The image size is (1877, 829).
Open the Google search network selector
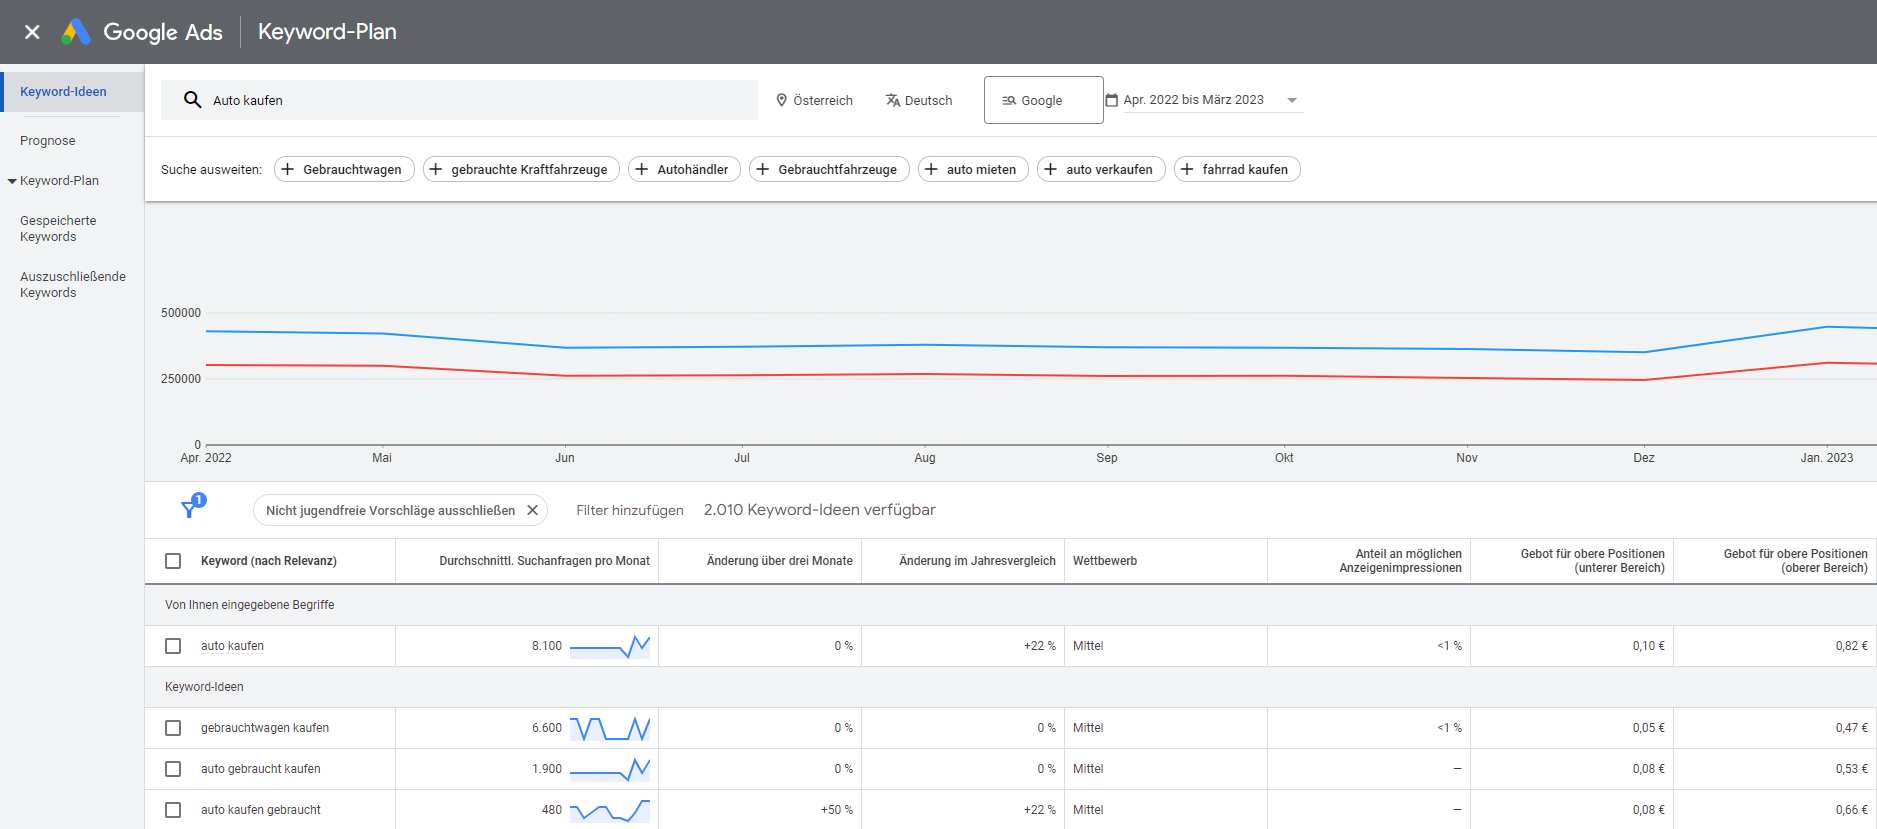1043,100
